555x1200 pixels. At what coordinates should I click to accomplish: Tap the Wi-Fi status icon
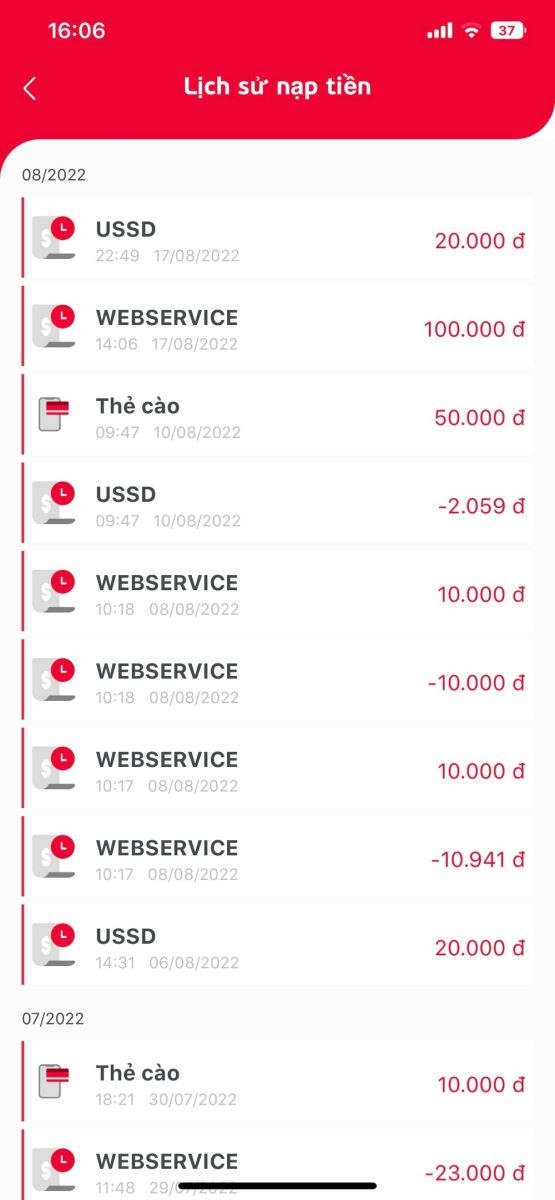(471, 31)
